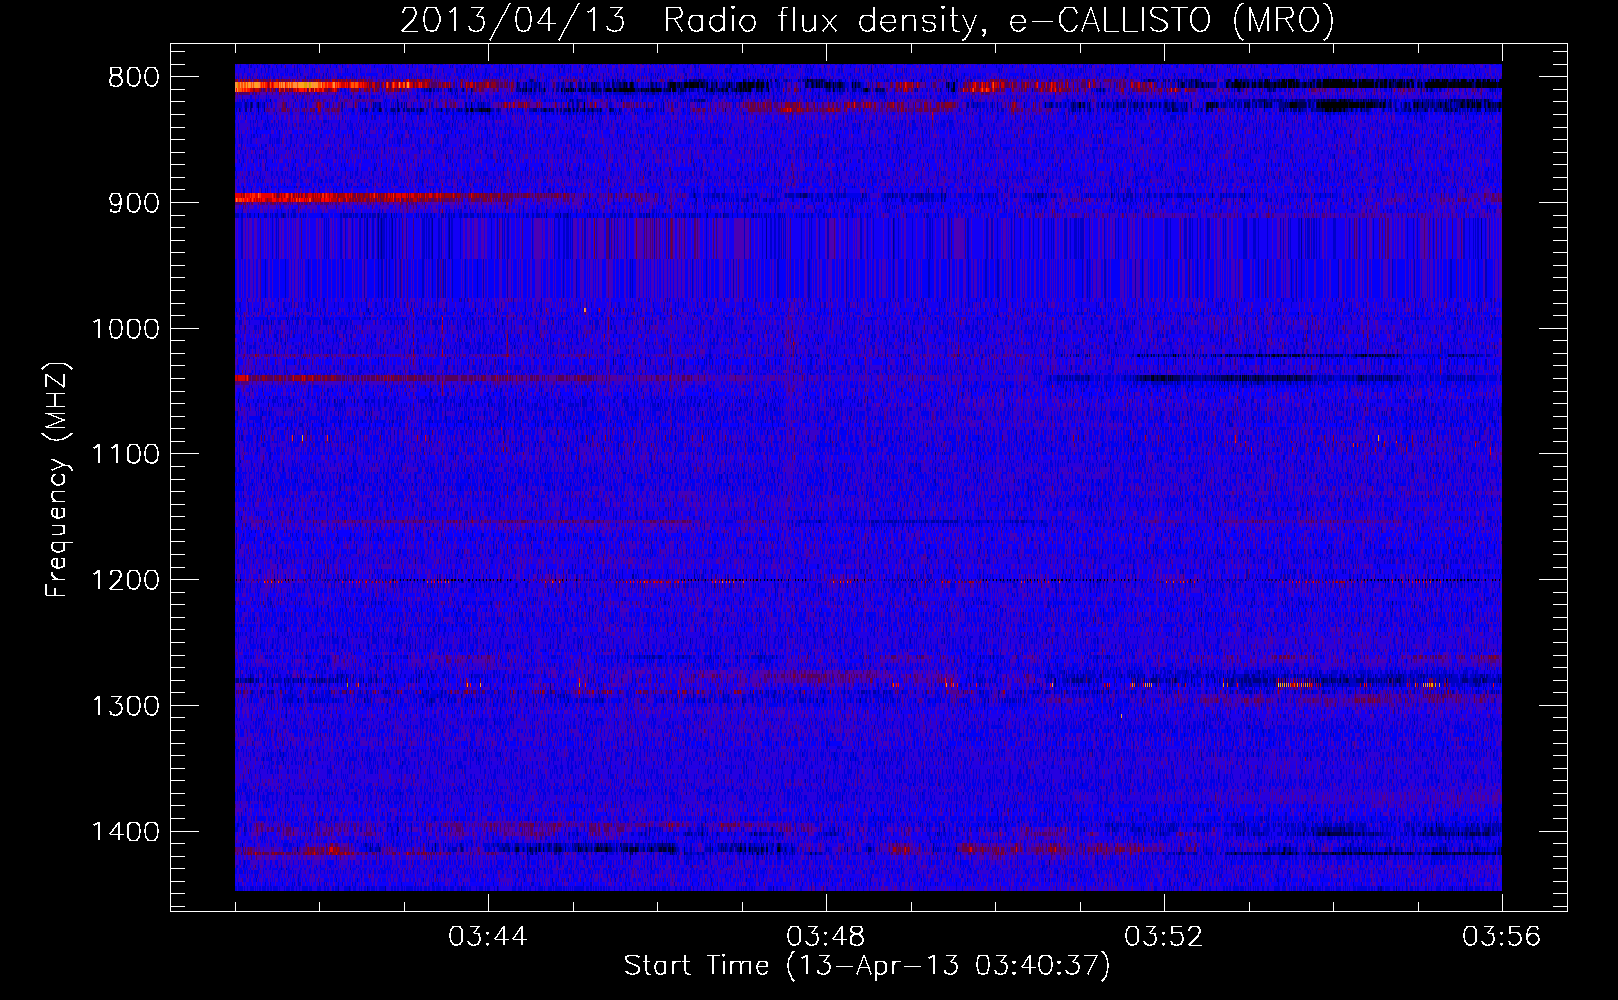Click the plot title '2013/04/13 Radio flux density, e-CALLISTO (MRO)'
The width and height of the screenshot is (1618, 1000).
click(x=867, y=20)
